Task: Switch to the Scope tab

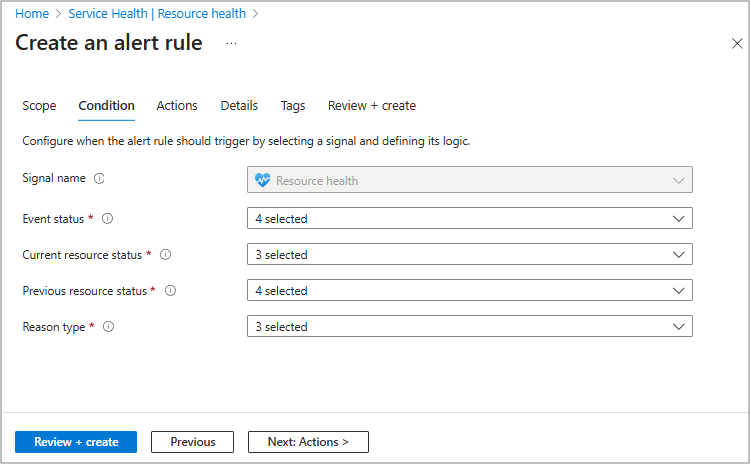Action: click(x=39, y=106)
